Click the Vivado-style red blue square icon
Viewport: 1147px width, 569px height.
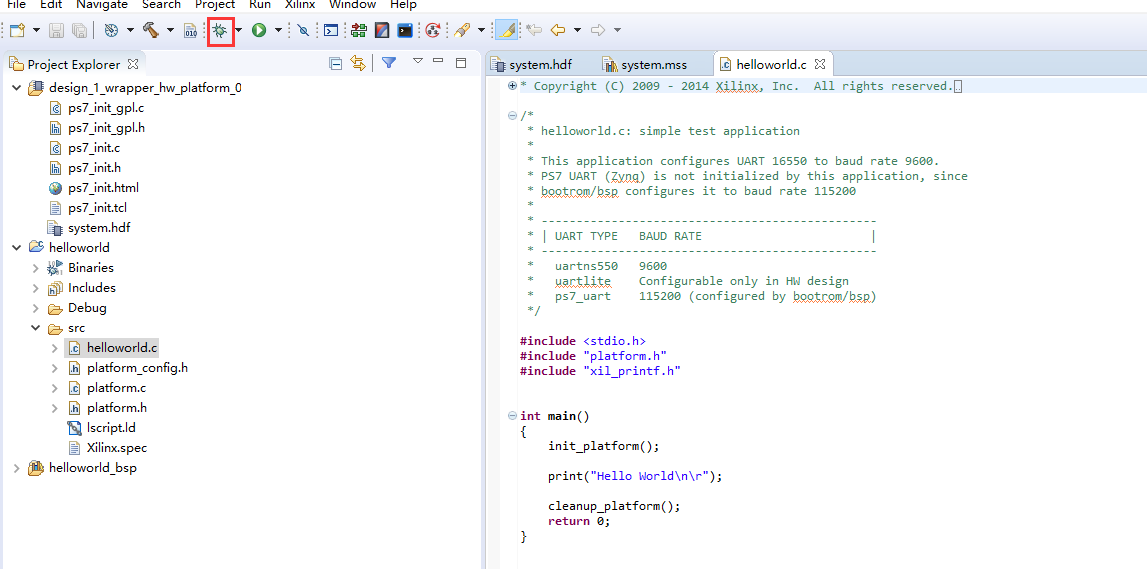381,30
